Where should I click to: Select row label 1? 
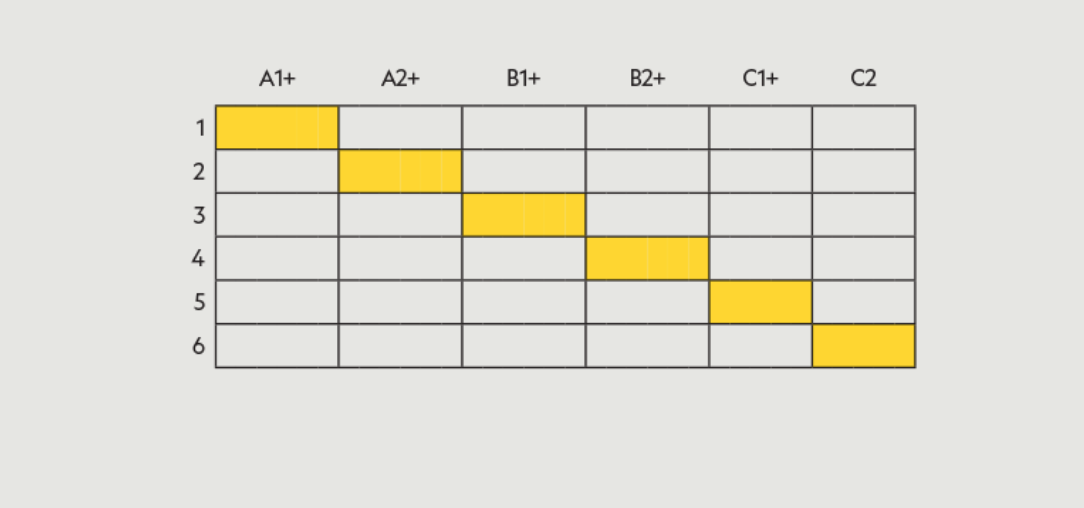coord(199,128)
